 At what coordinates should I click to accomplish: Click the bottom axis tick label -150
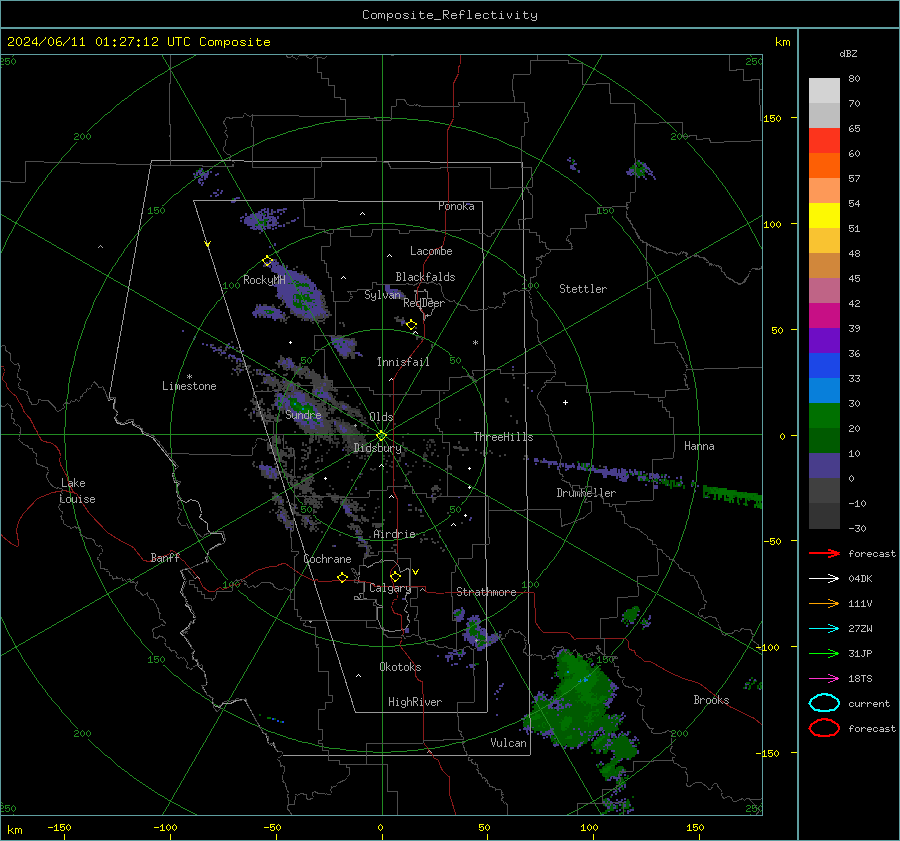coord(59,827)
